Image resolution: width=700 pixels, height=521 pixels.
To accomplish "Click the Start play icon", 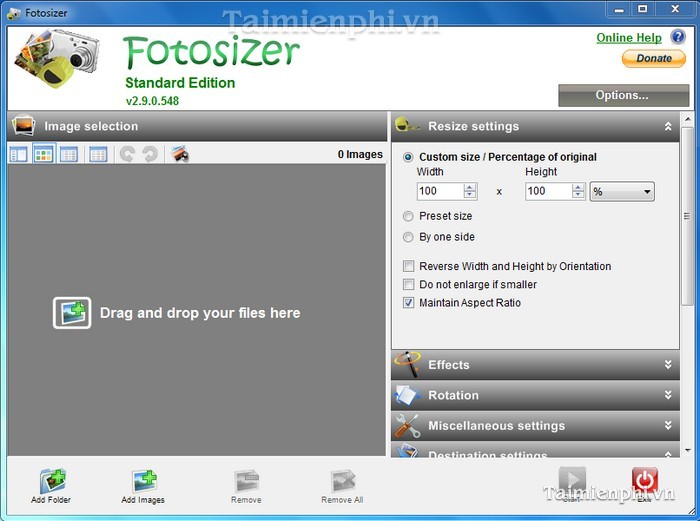I will pyautogui.click(x=572, y=480).
